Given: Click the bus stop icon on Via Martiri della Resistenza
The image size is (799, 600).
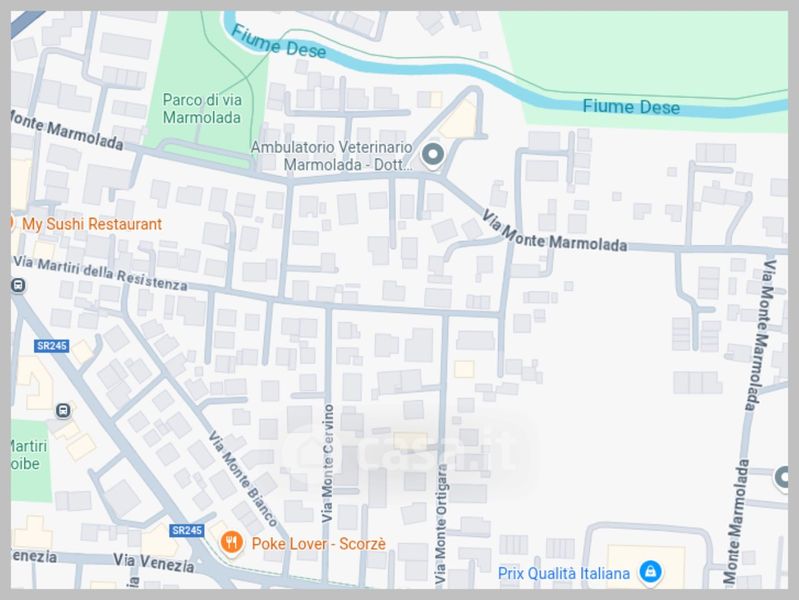Looking at the screenshot, I should coord(18,285).
